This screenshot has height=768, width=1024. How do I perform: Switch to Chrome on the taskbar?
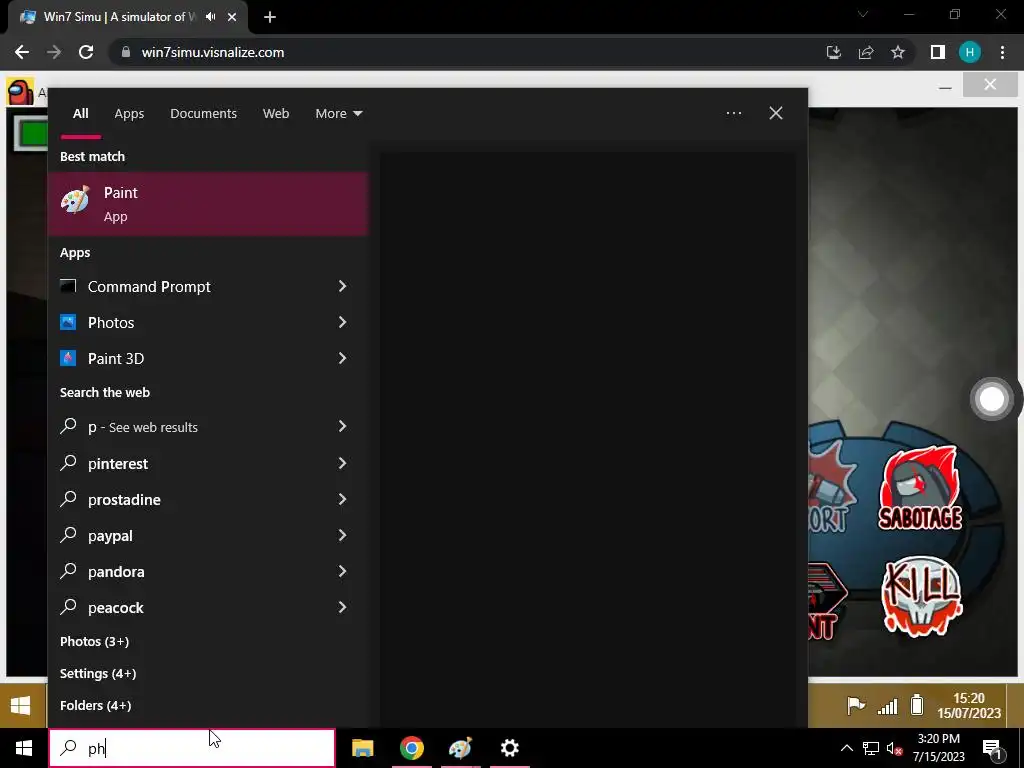tap(411, 748)
